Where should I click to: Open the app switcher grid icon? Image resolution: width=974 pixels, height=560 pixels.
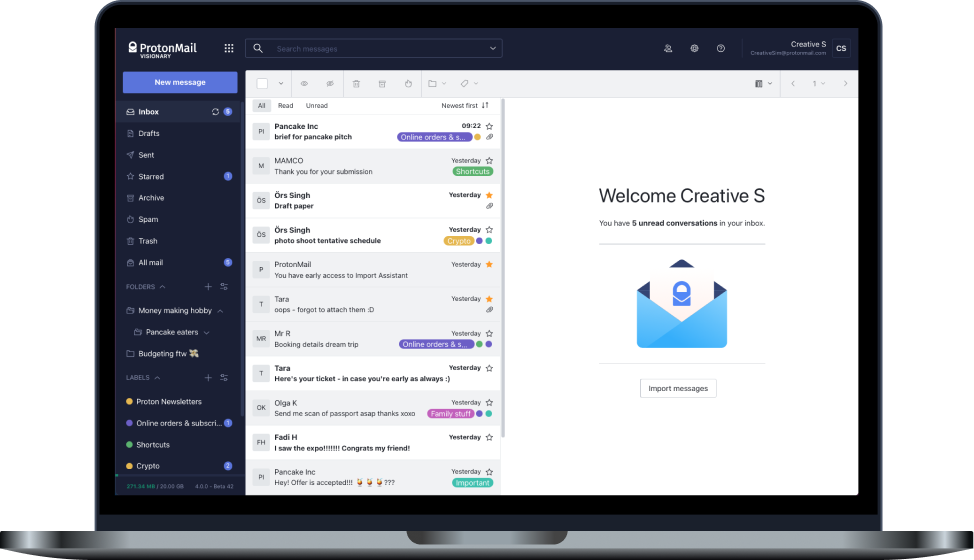229,48
